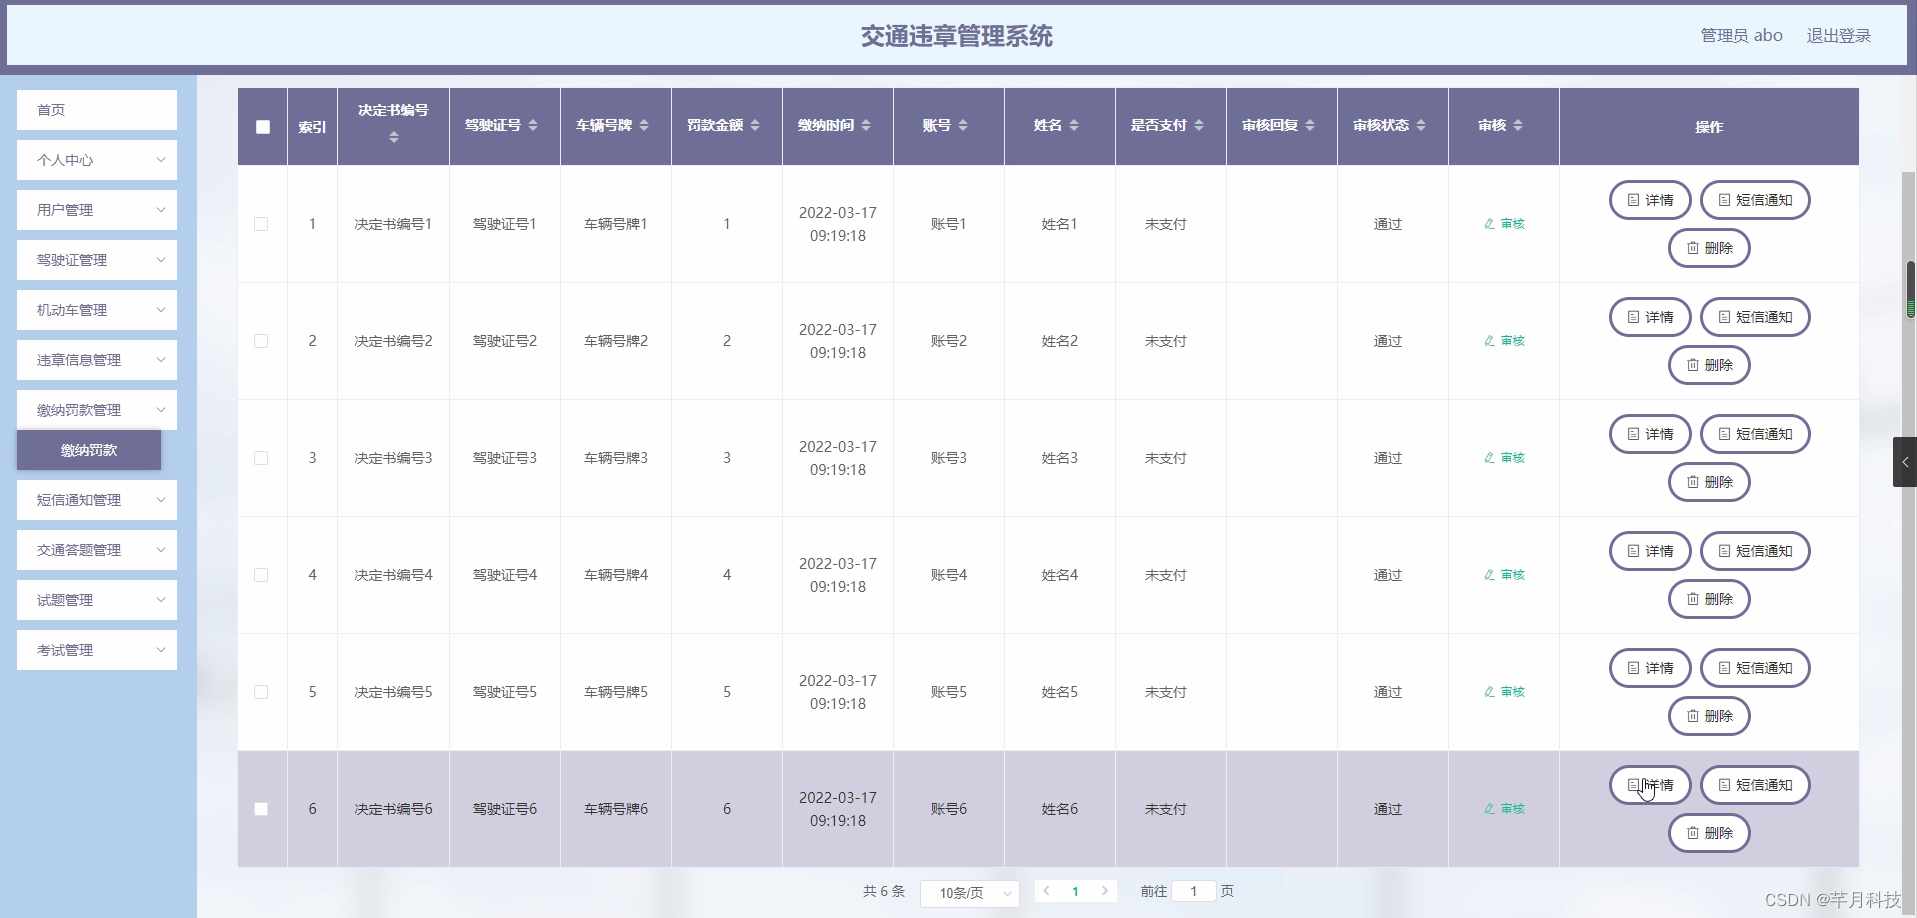This screenshot has width=1917, height=918.
Task: Click the 退出登录 logout link
Action: tap(1838, 35)
